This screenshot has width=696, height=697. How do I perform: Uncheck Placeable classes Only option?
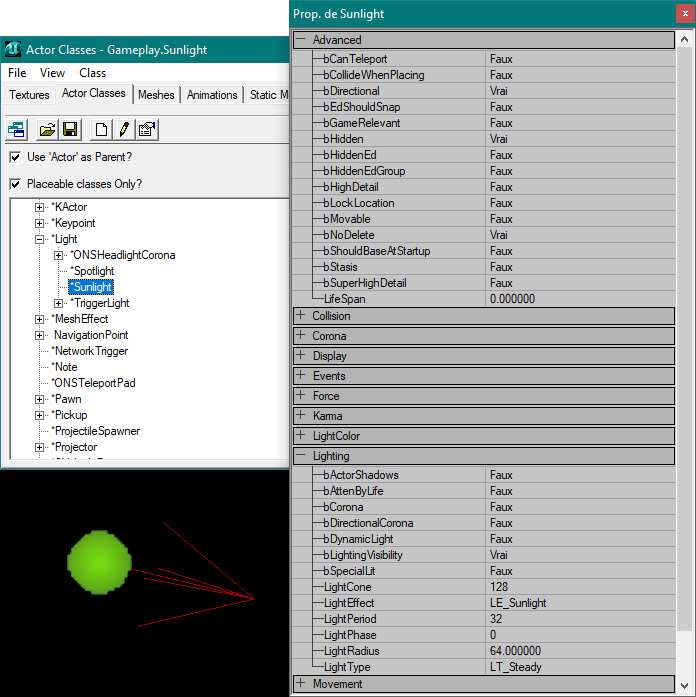pos(15,184)
